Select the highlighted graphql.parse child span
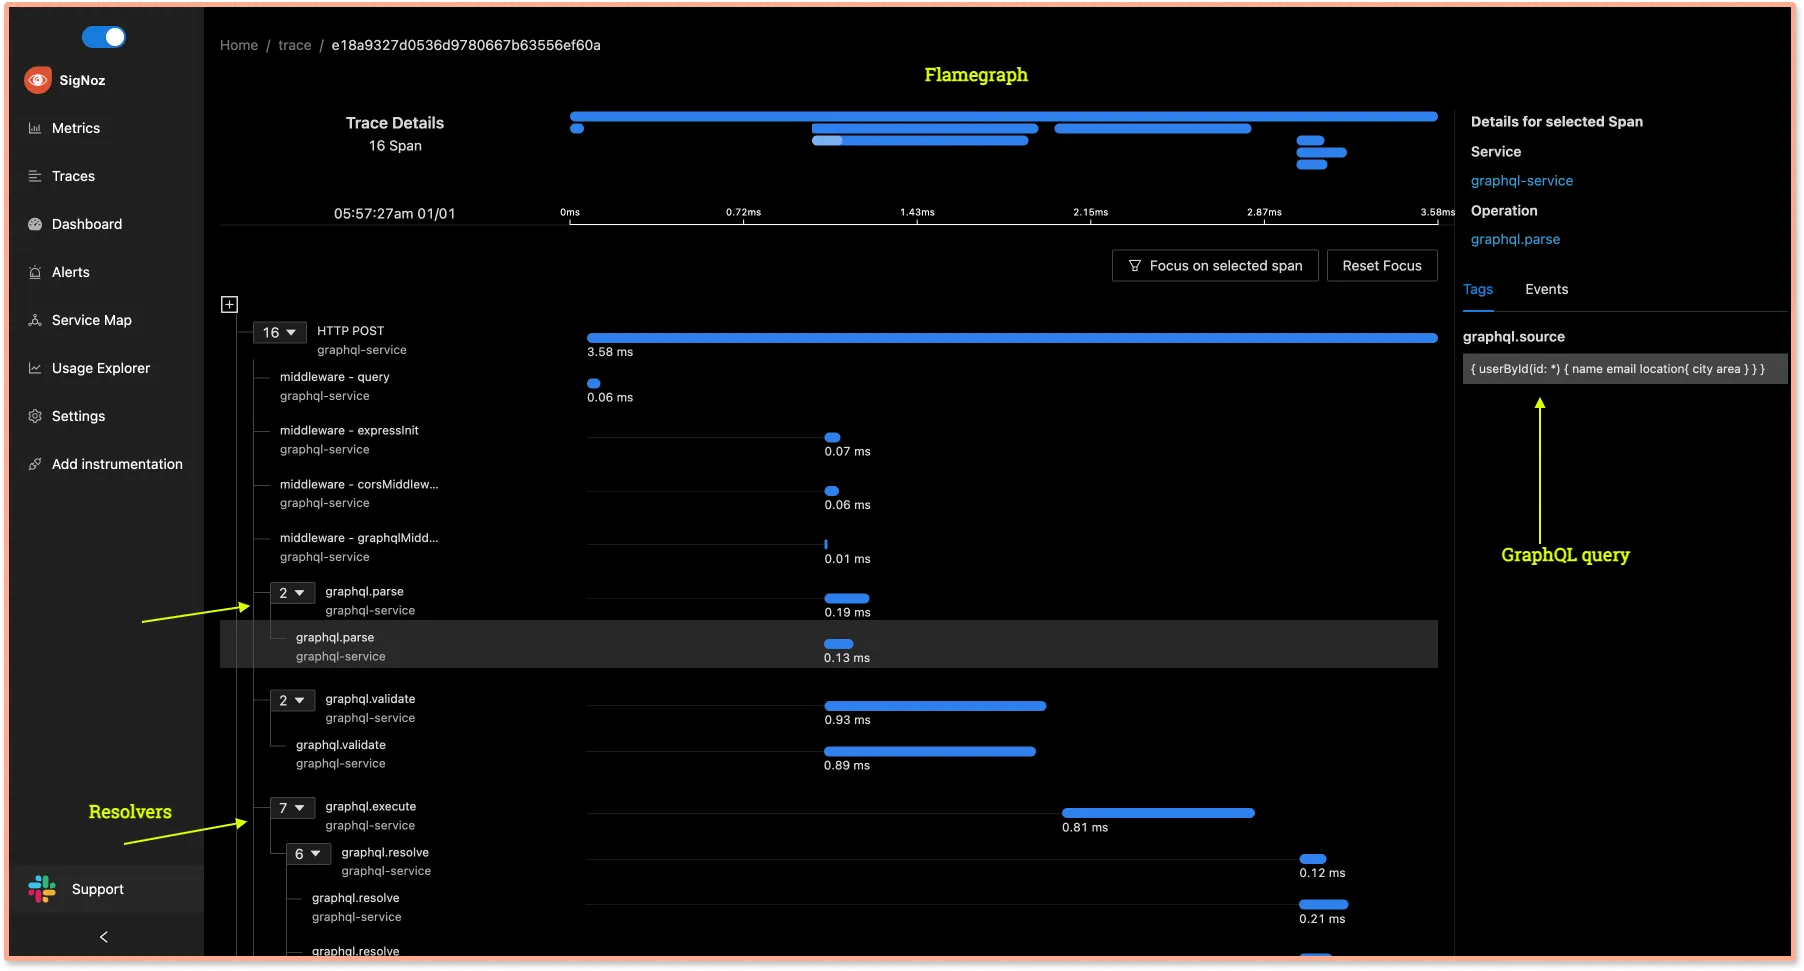Image resolution: width=1804 pixels, height=971 pixels. click(x=828, y=645)
